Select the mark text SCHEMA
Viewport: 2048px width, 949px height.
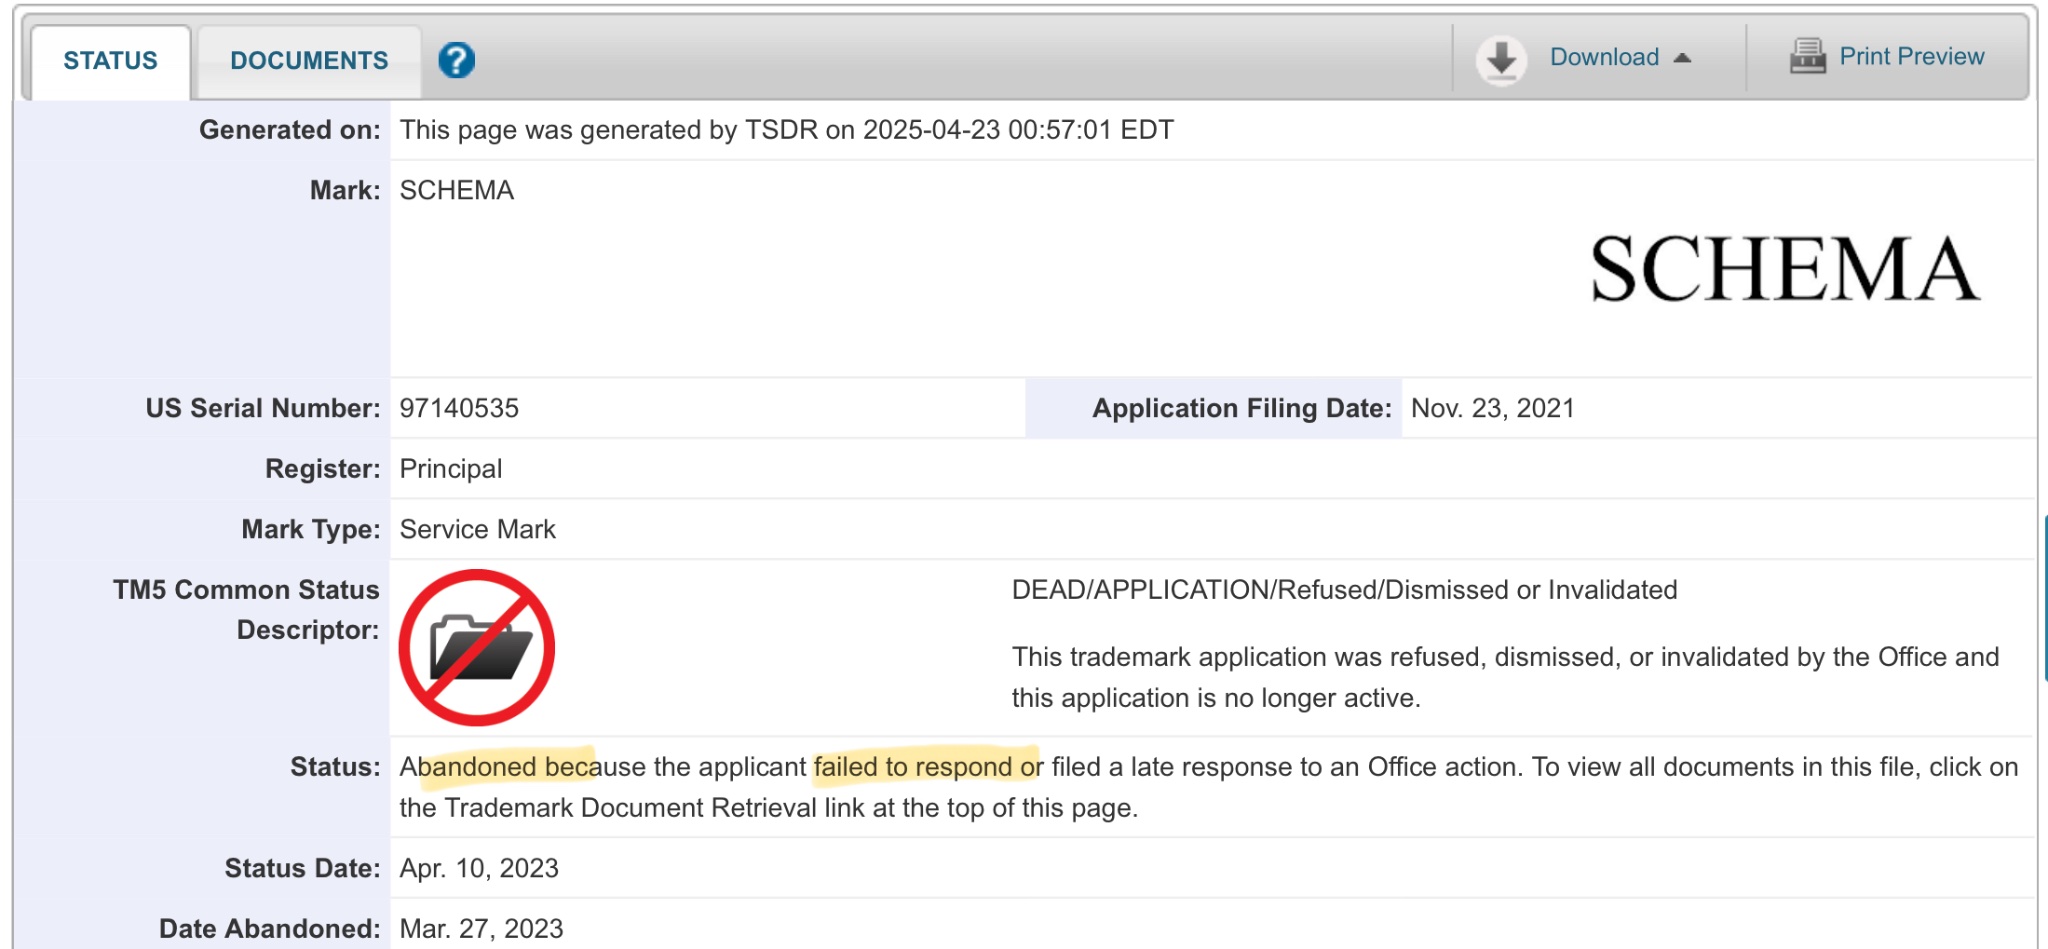(457, 190)
